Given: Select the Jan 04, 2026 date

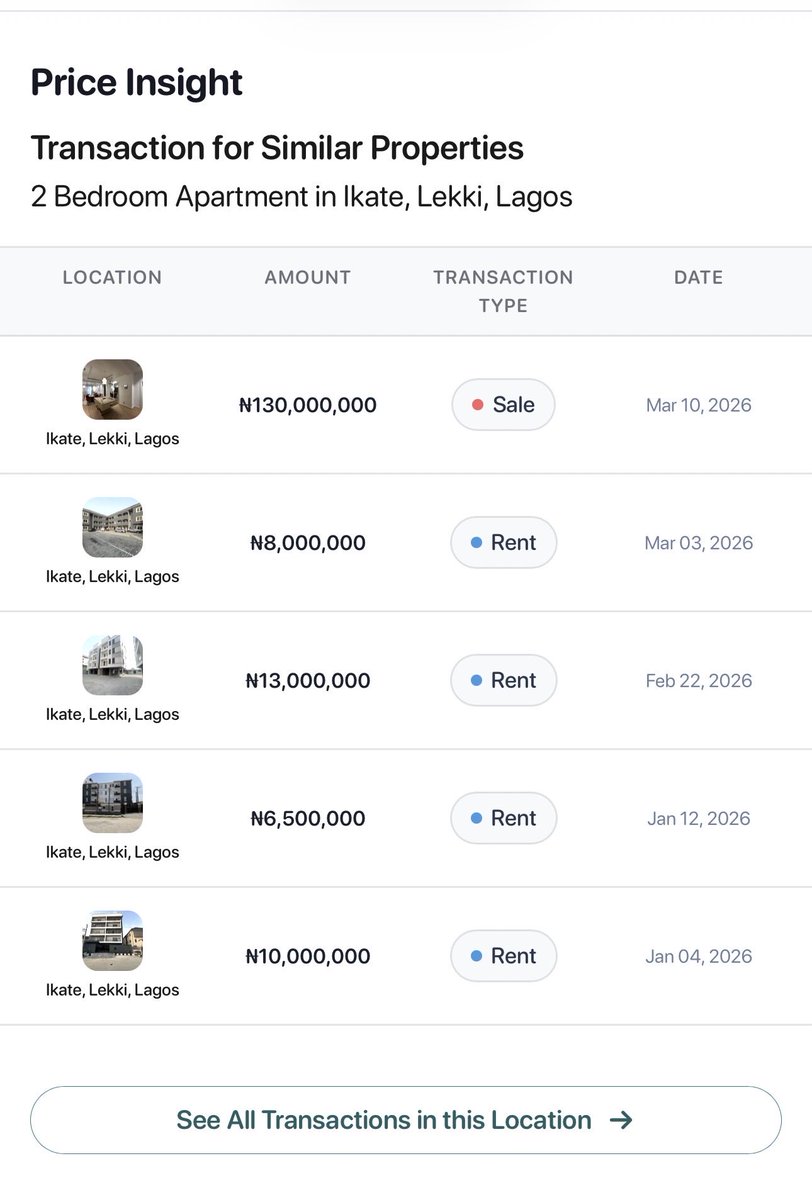Looking at the screenshot, I should (699, 956).
